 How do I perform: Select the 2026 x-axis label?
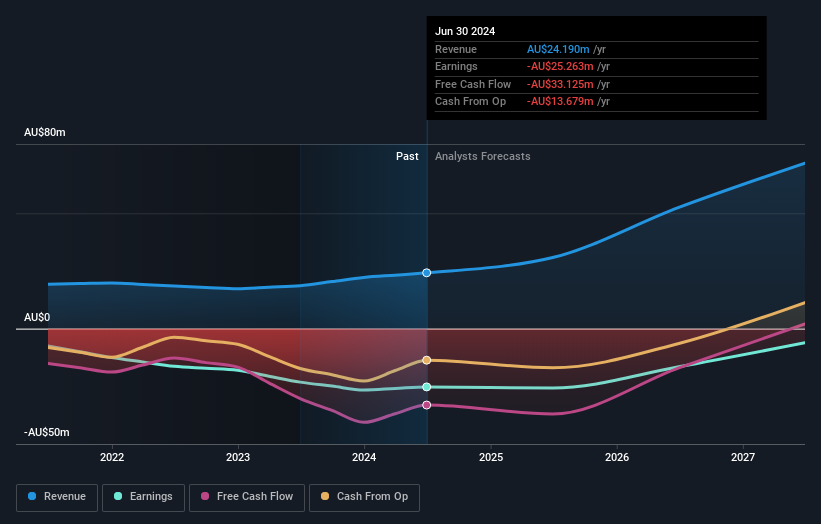point(617,457)
